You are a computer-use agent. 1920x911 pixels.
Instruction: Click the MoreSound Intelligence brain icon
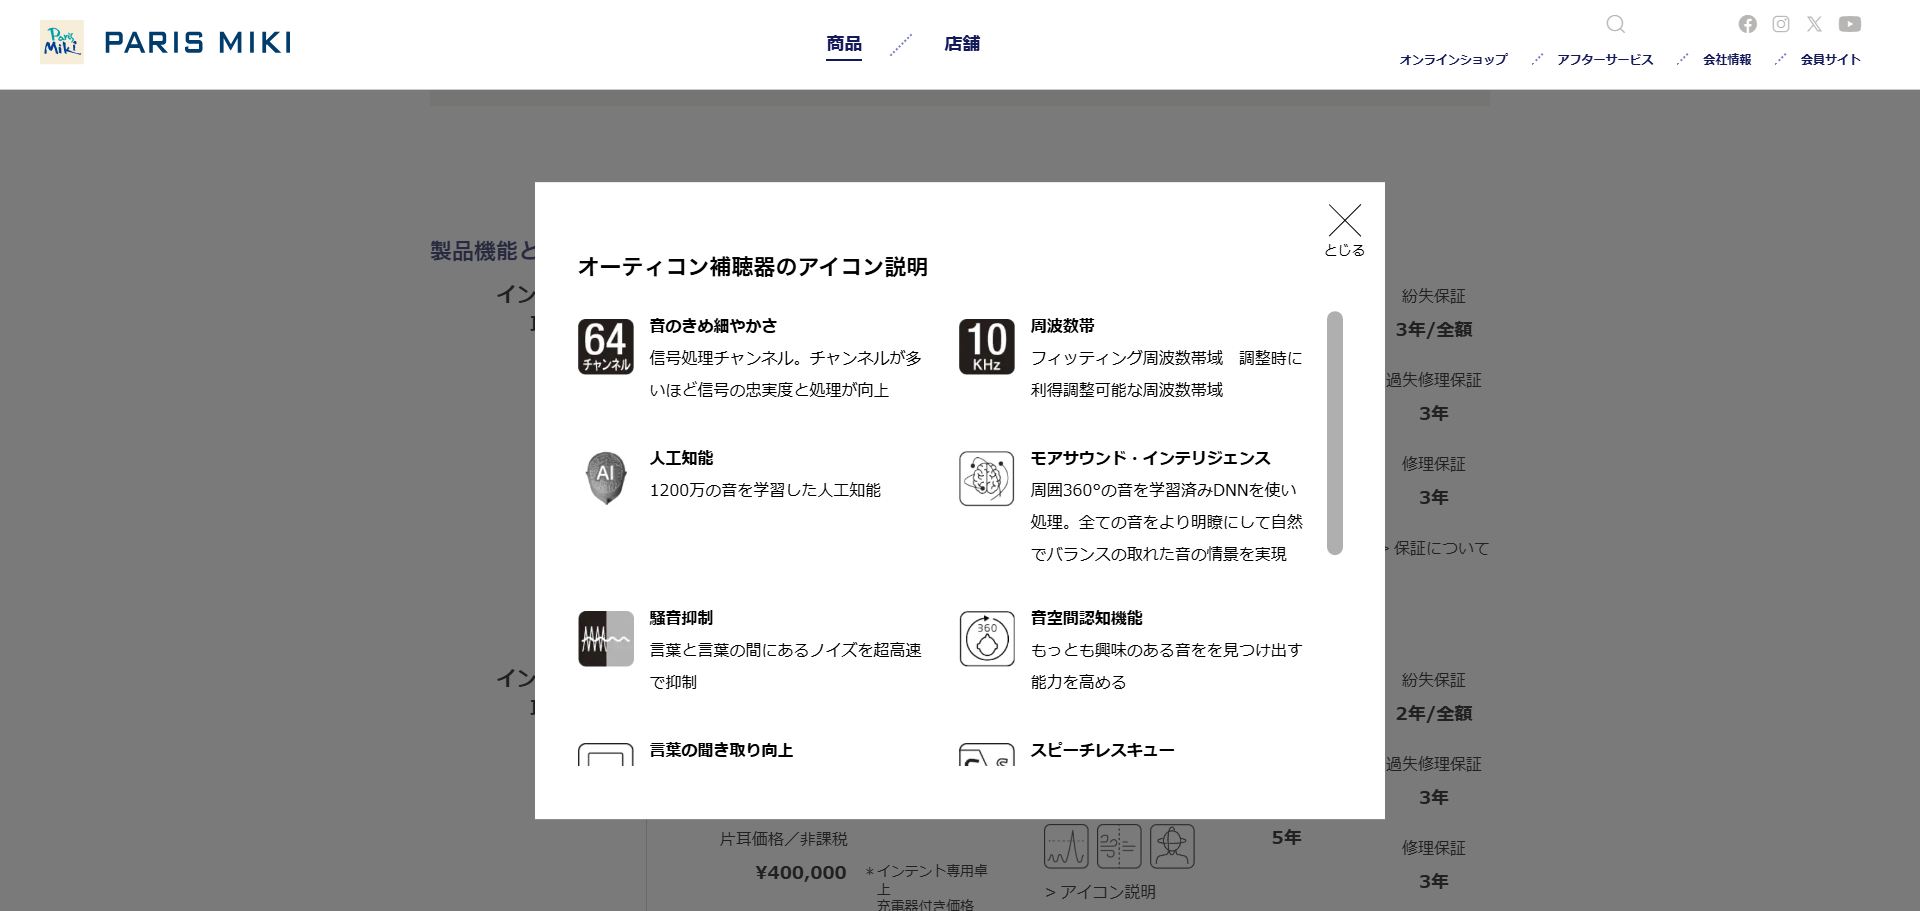pyautogui.click(x=986, y=478)
